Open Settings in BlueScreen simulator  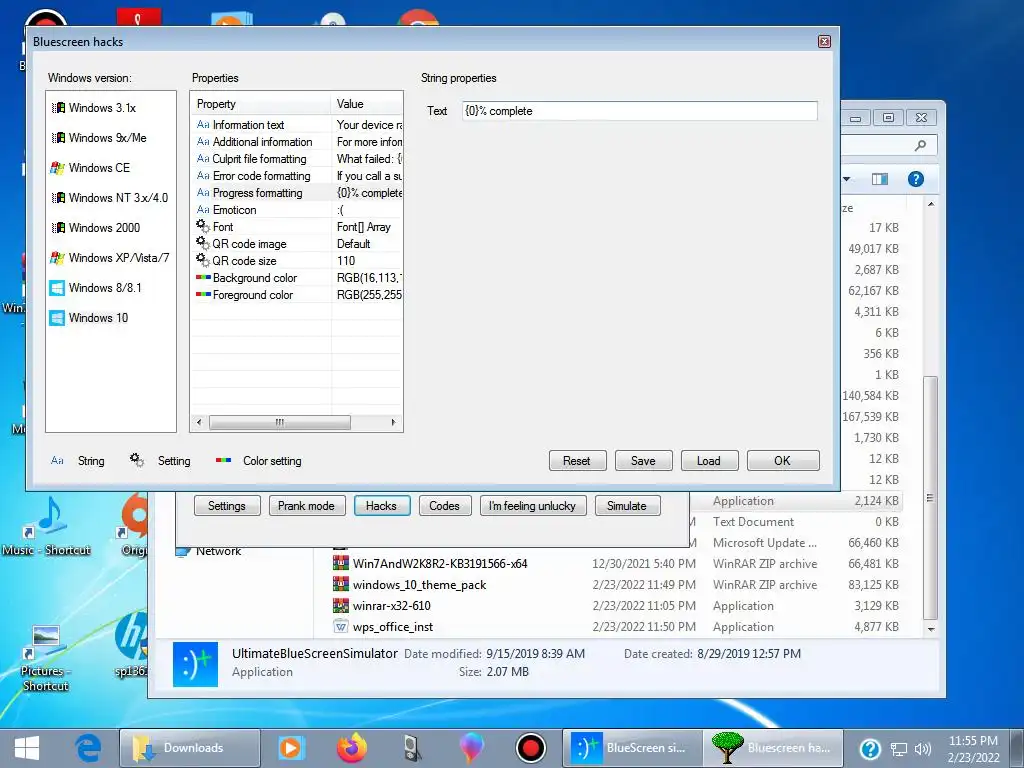click(227, 505)
